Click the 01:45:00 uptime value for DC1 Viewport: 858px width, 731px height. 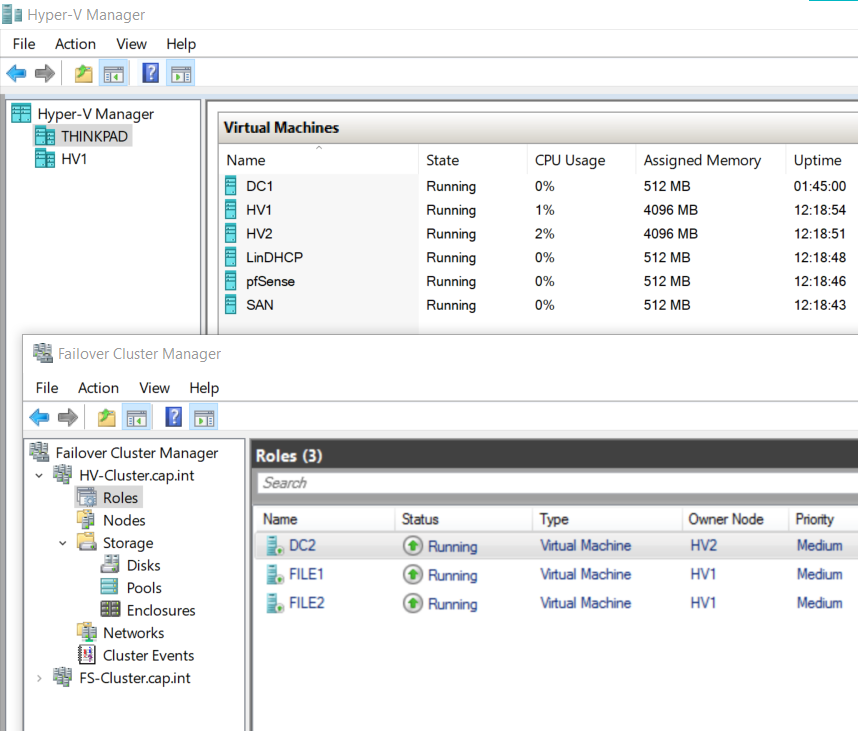[x=820, y=186]
